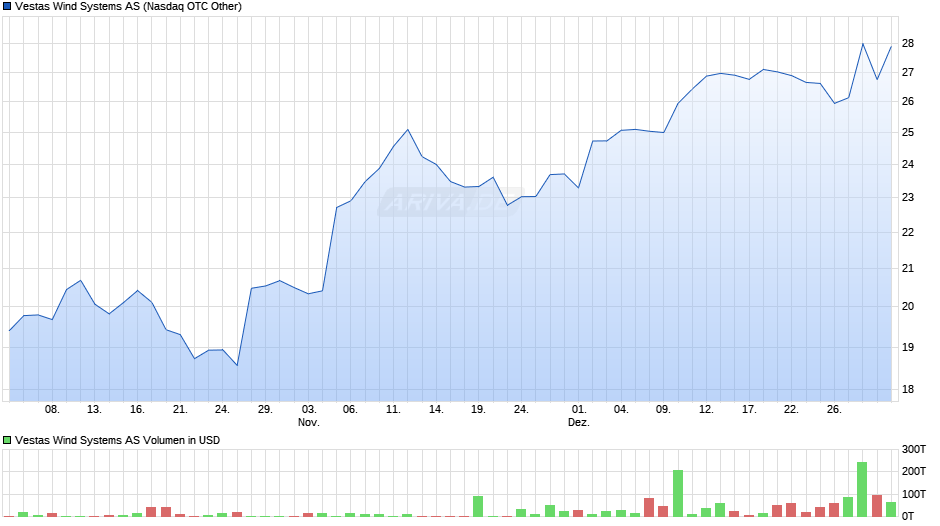
Task: Click the price axis label 27
Action: pos(908,72)
